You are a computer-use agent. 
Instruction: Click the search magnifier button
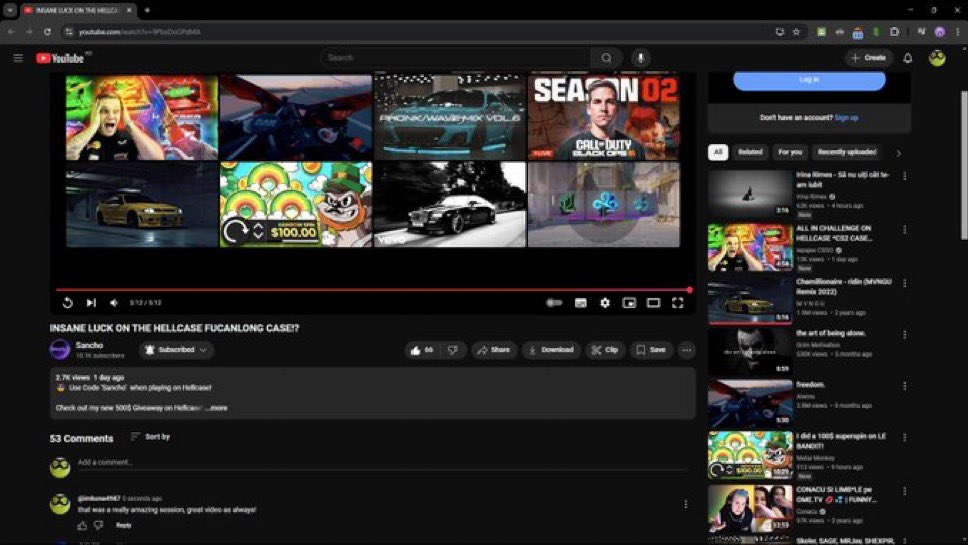coord(606,58)
